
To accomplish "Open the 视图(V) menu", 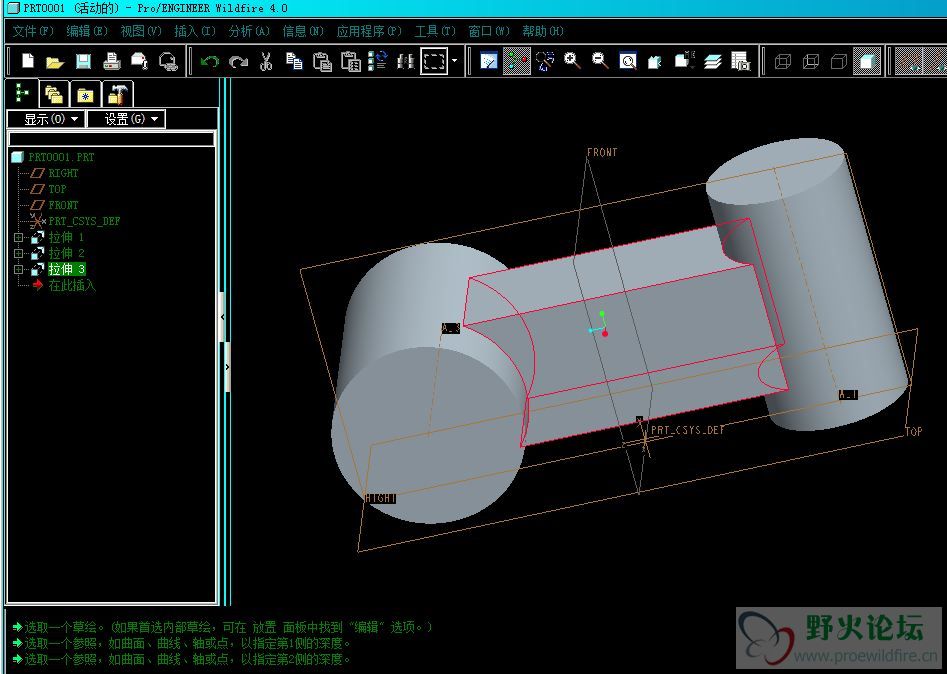I will pyautogui.click(x=141, y=31).
